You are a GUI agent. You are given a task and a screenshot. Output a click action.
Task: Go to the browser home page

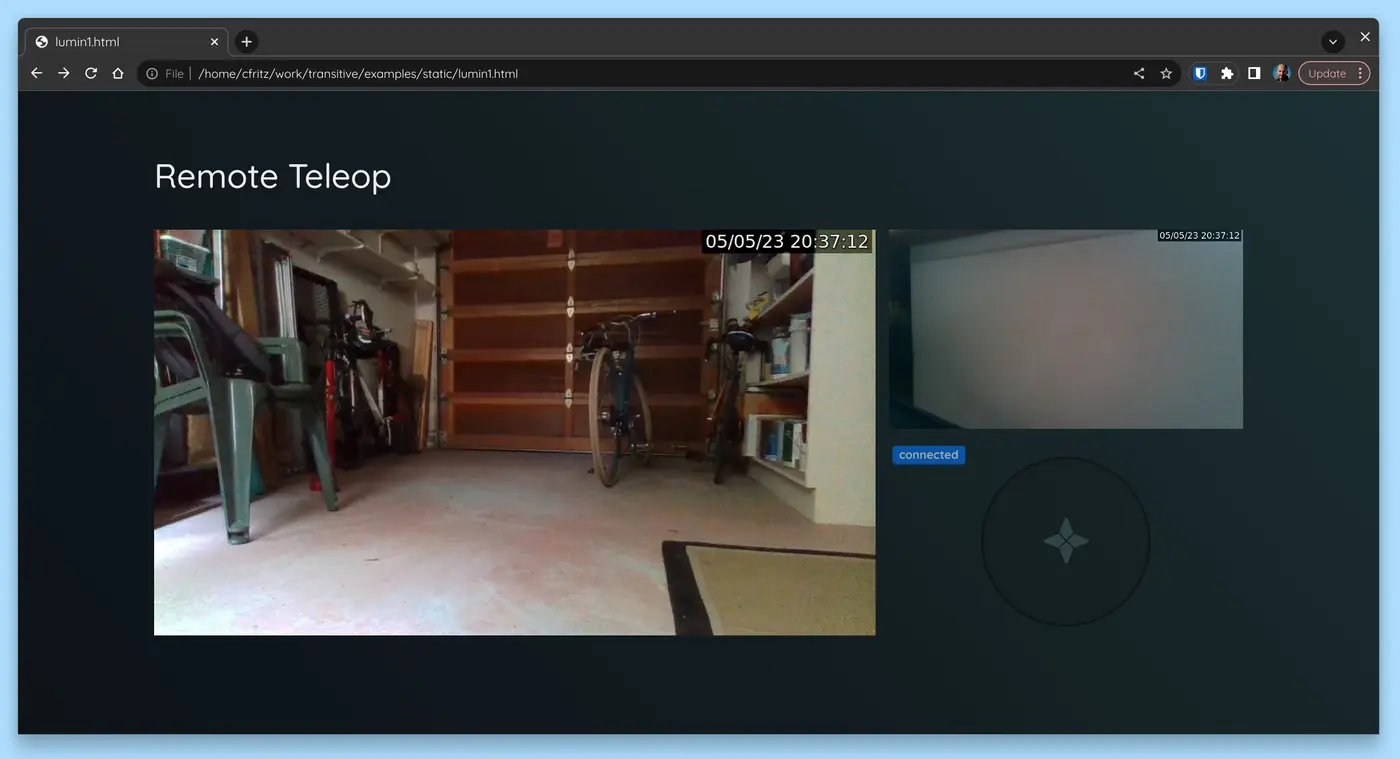point(117,72)
